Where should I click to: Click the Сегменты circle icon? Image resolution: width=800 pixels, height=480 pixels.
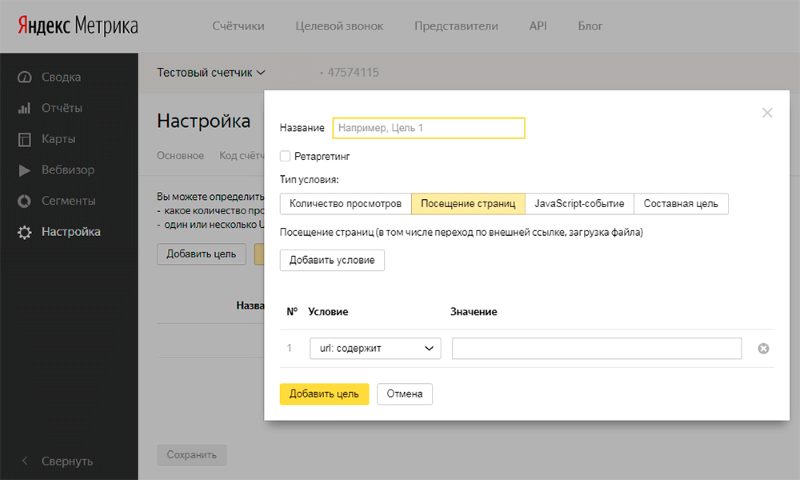click(24, 201)
